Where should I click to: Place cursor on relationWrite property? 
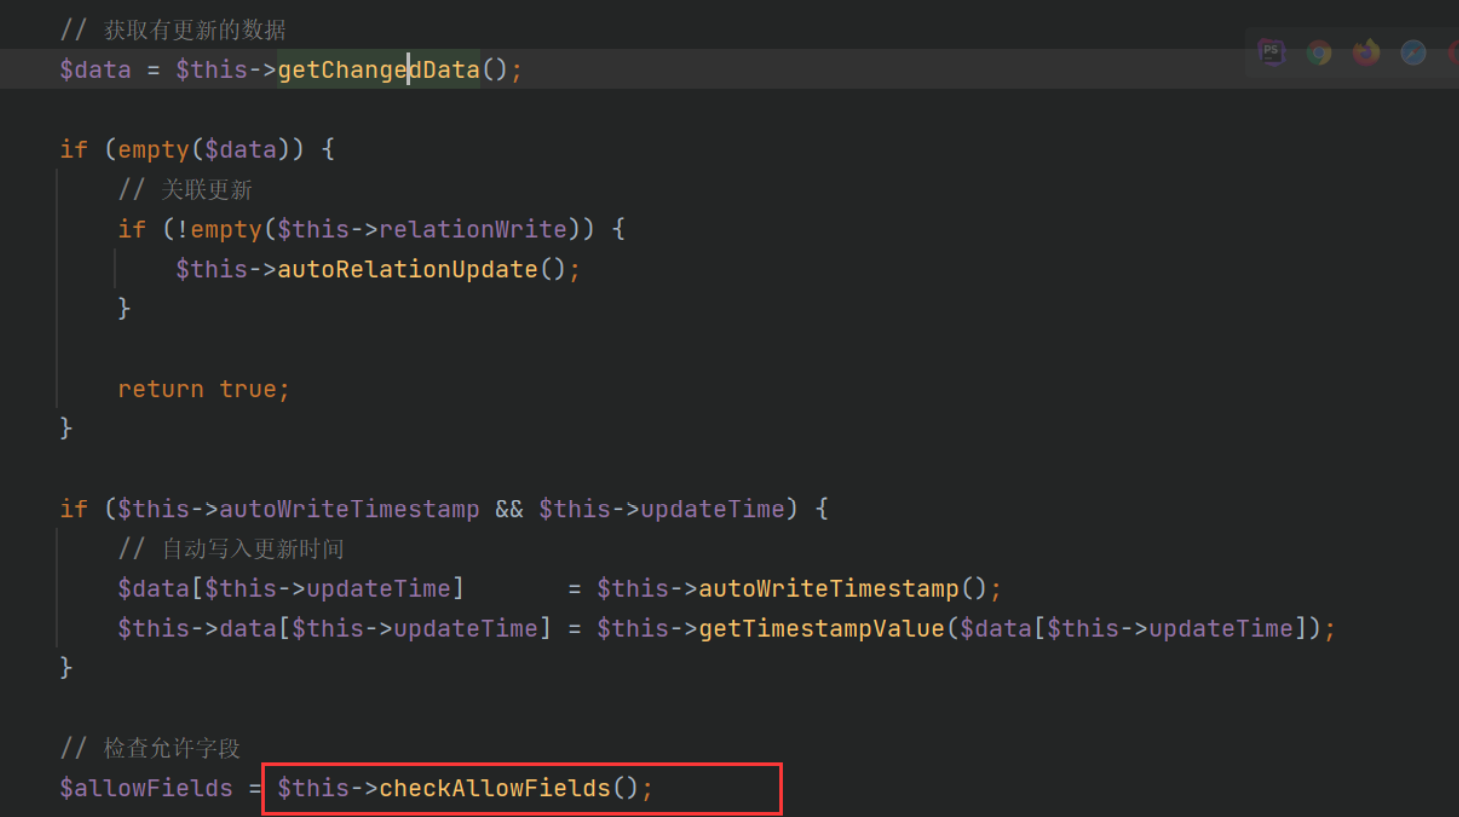473,230
